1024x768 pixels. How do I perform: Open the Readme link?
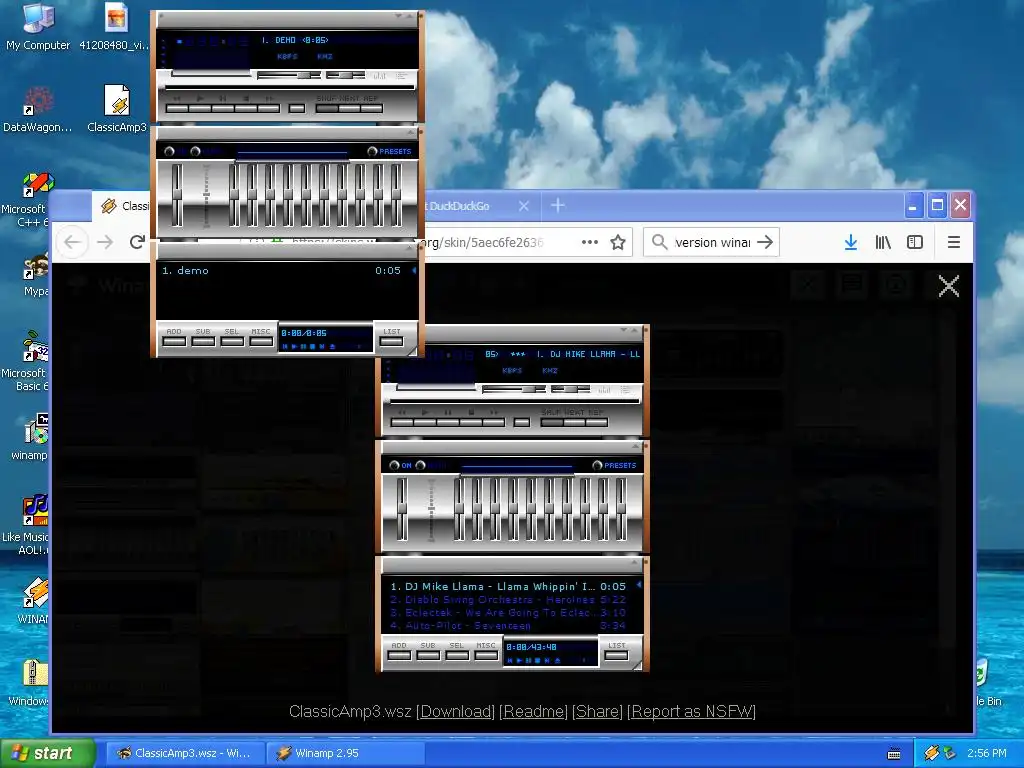[x=534, y=712]
